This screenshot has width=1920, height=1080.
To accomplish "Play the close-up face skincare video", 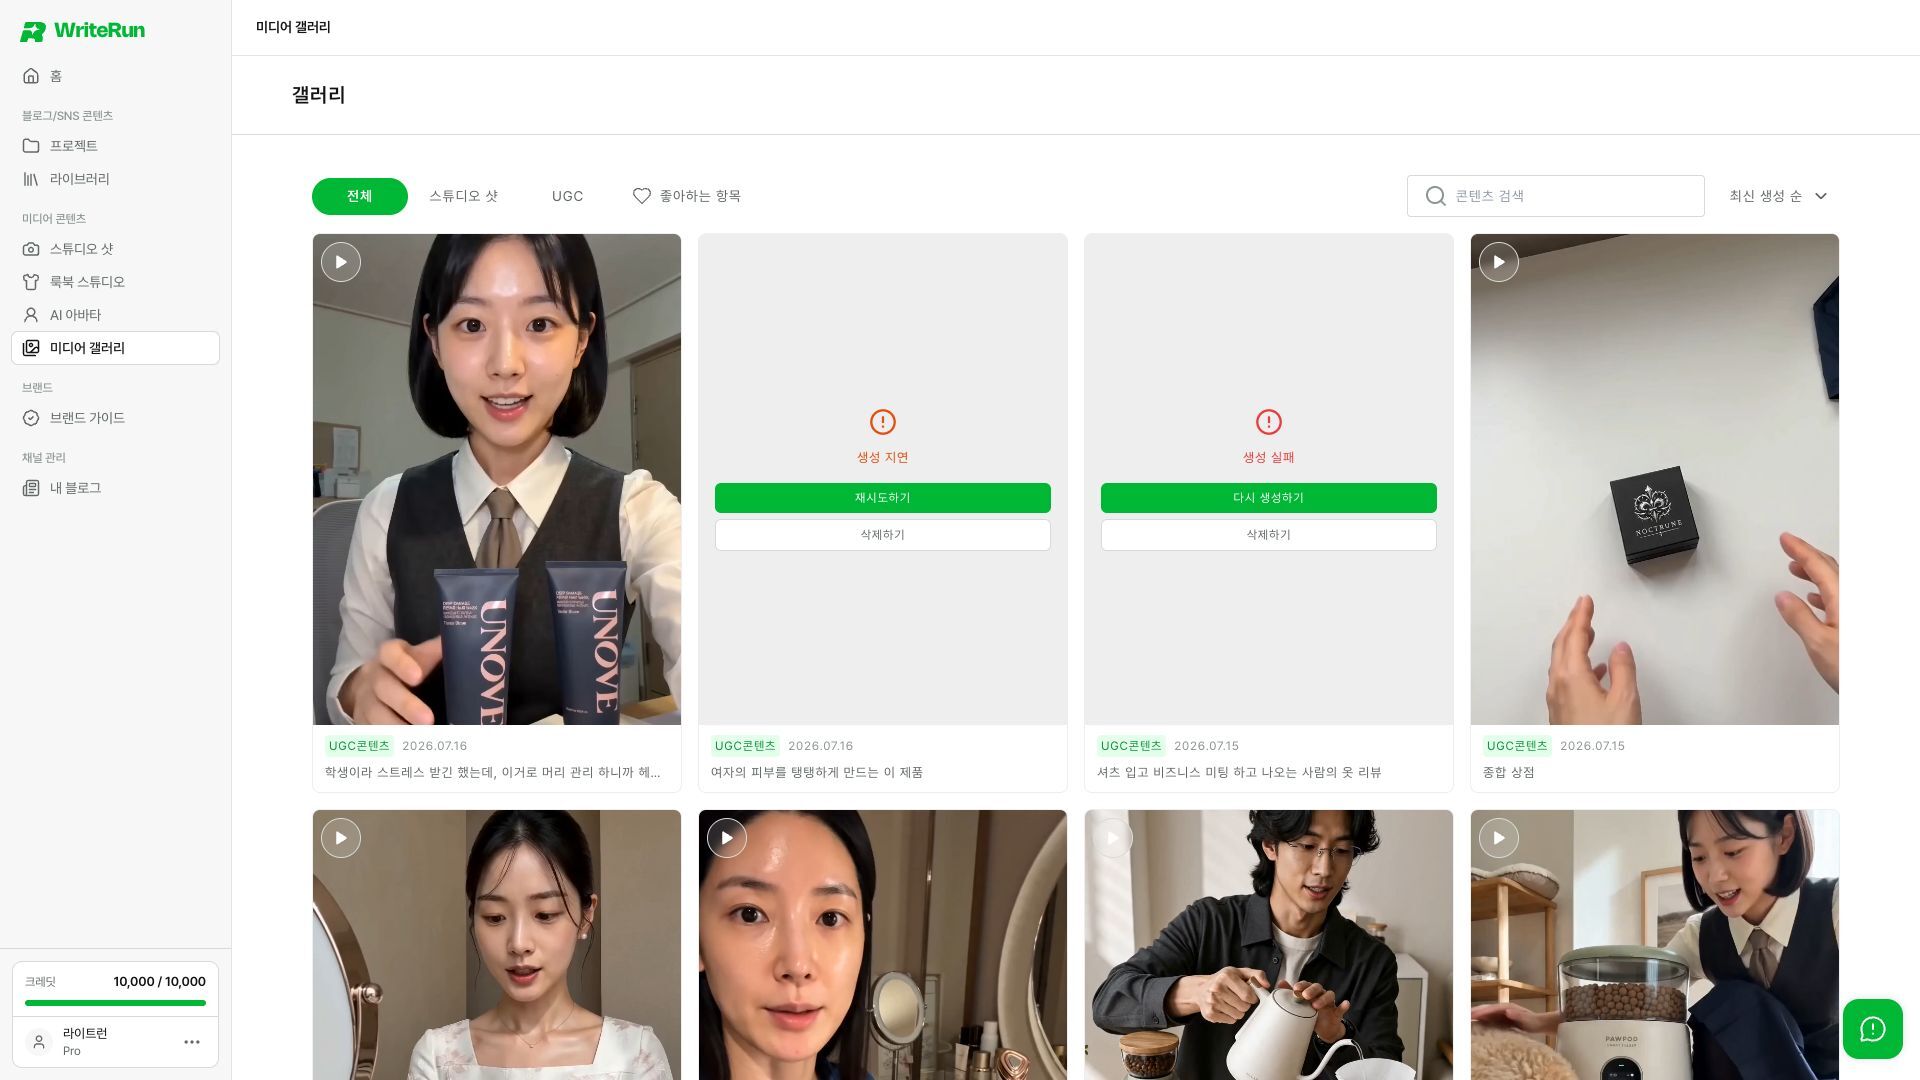I will pos(727,838).
